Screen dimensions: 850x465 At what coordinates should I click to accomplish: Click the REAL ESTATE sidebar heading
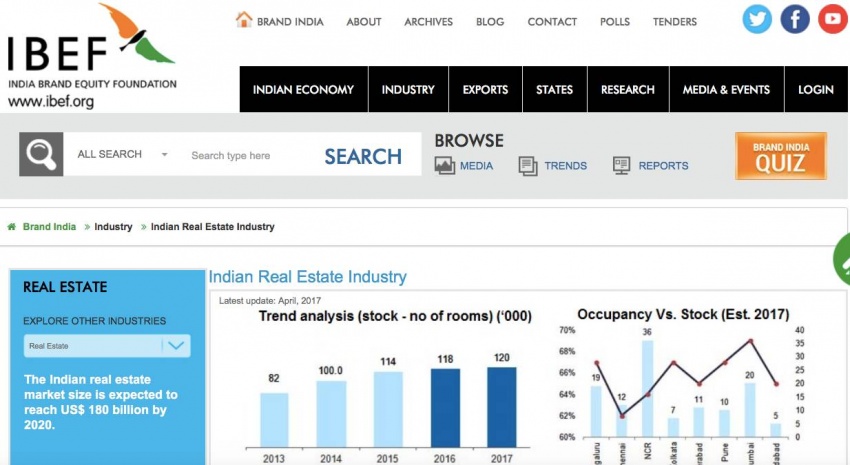tap(65, 287)
